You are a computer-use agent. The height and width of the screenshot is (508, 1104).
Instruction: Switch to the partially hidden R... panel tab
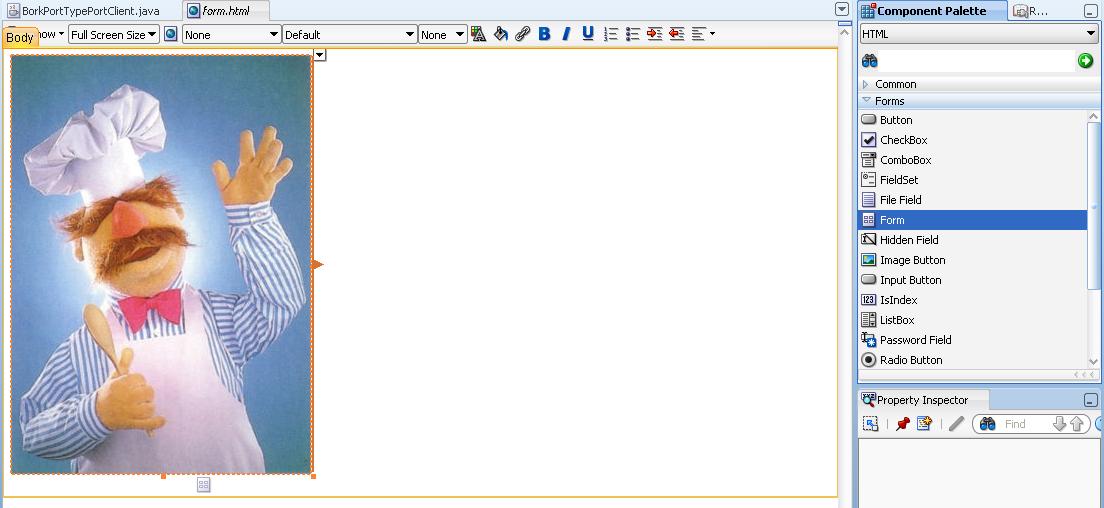[x=1031, y=11]
